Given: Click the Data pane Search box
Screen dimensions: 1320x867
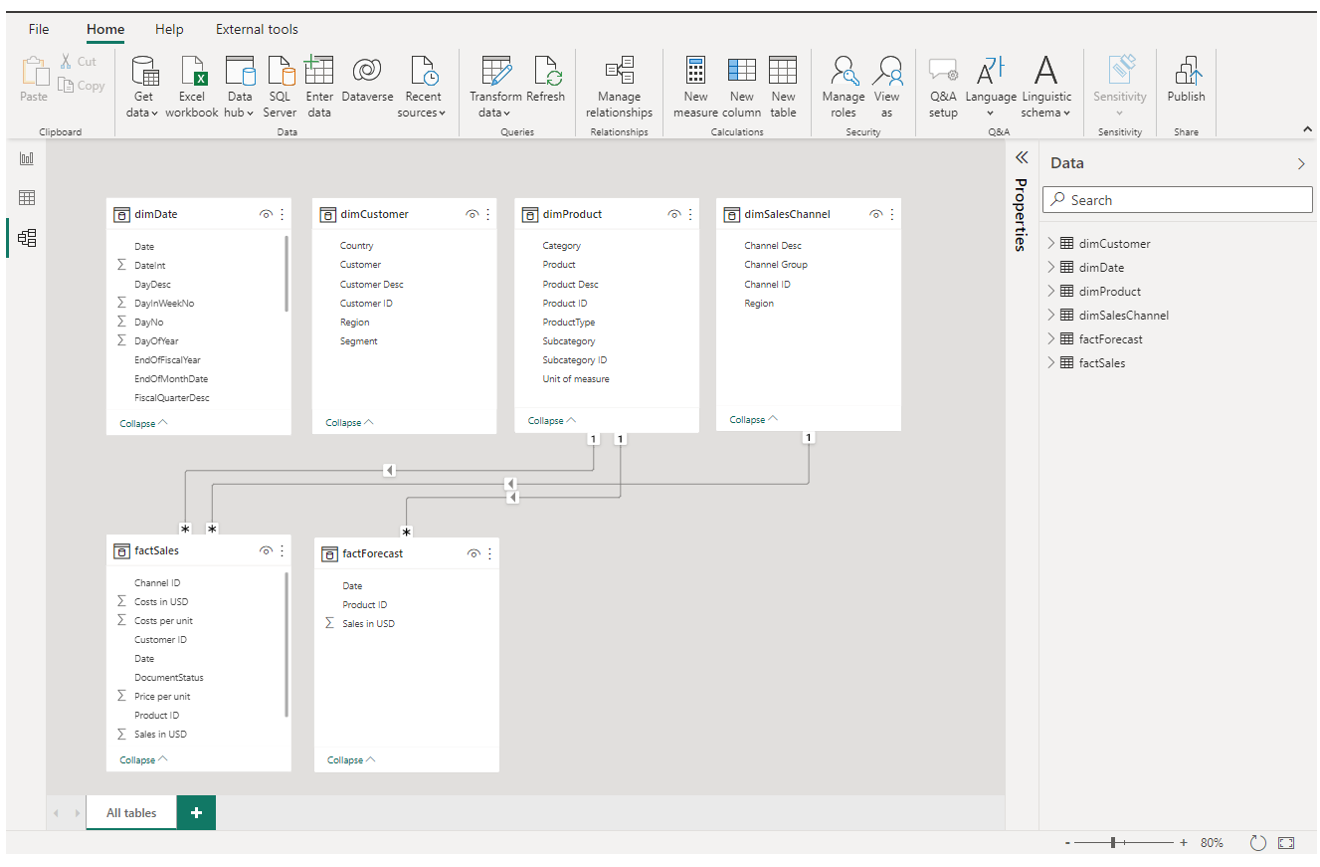Looking at the screenshot, I should pos(1177,200).
